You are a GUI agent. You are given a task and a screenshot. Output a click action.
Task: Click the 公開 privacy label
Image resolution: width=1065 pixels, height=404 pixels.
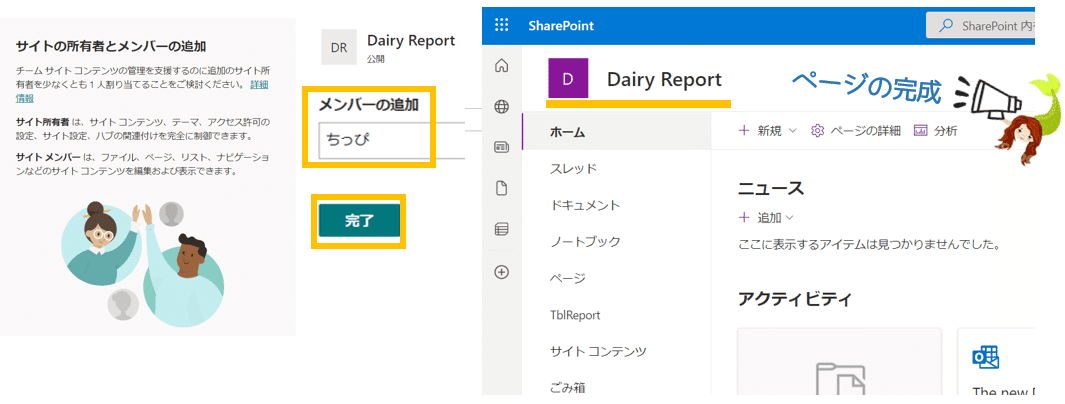376,60
